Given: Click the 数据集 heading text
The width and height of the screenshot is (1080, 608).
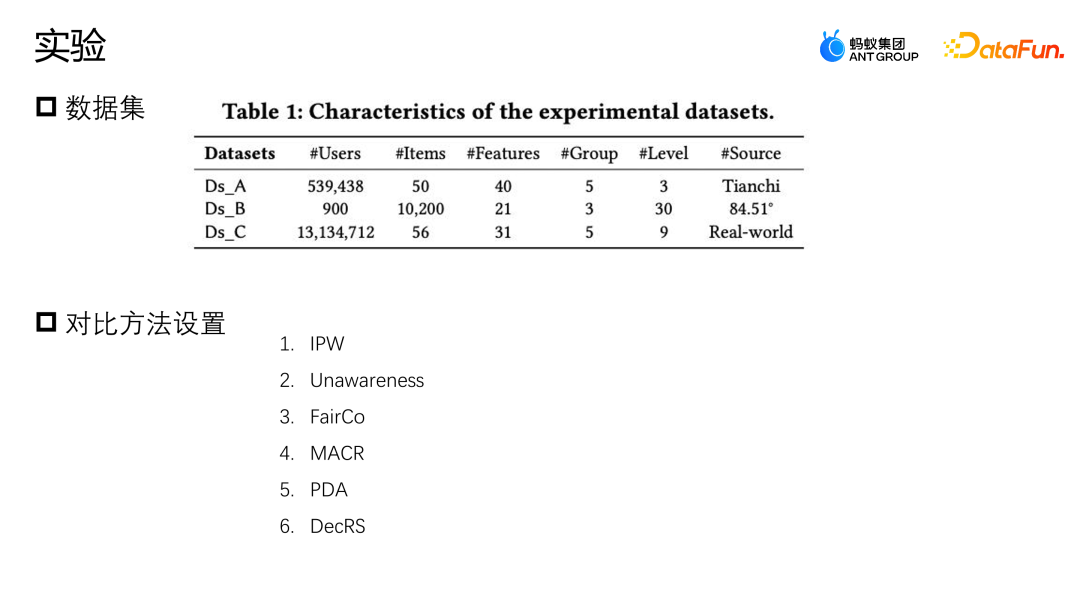Looking at the screenshot, I should tap(105, 108).
